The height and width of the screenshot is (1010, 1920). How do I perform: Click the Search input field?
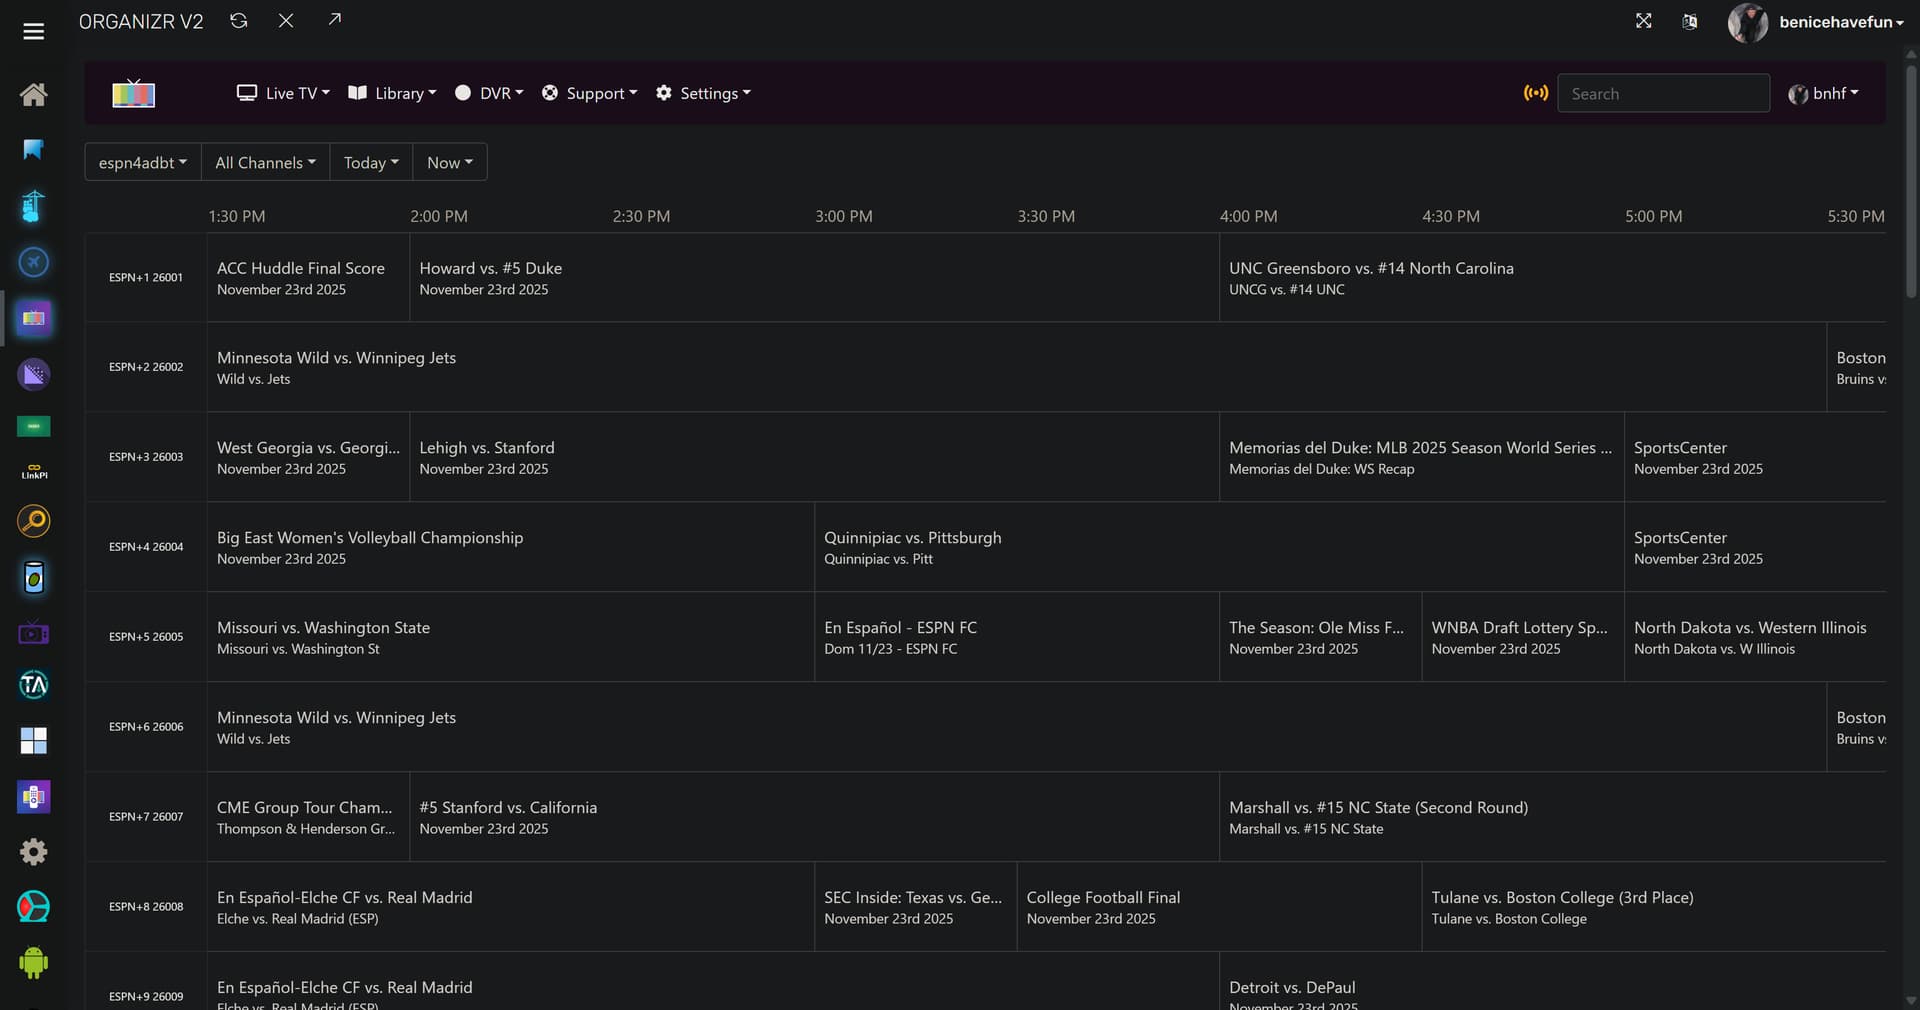1663,93
